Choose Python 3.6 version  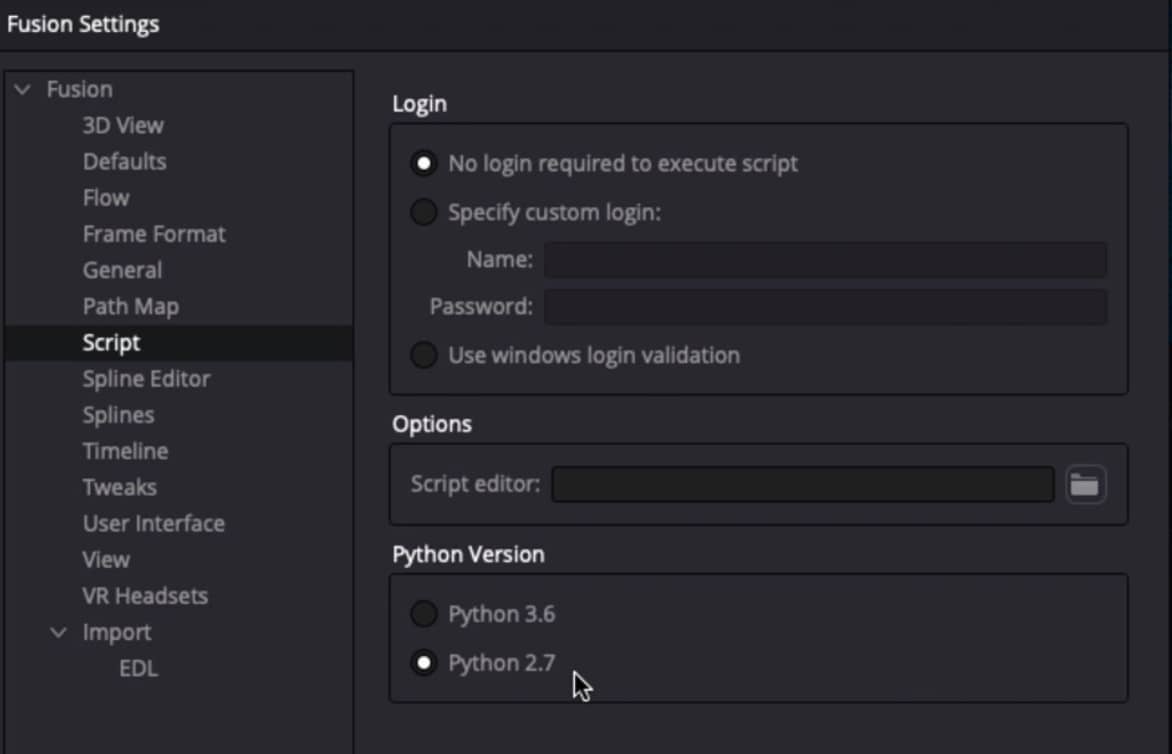424,614
